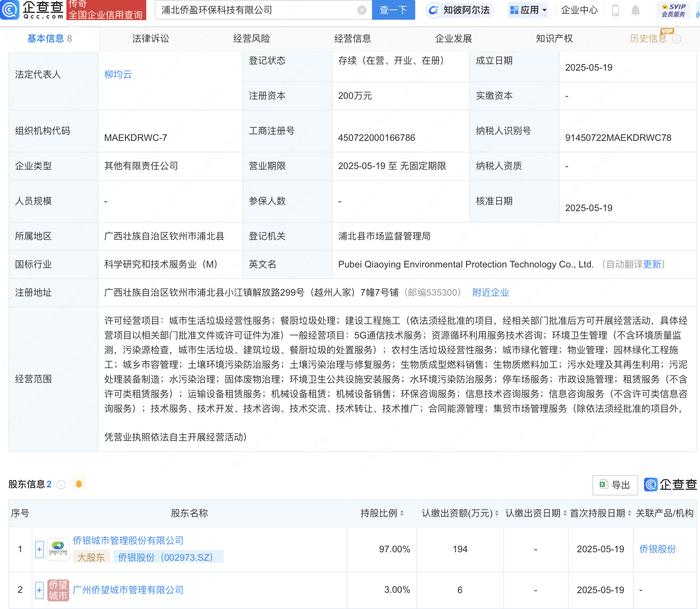Open 企业中心 in header

pos(579,10)
